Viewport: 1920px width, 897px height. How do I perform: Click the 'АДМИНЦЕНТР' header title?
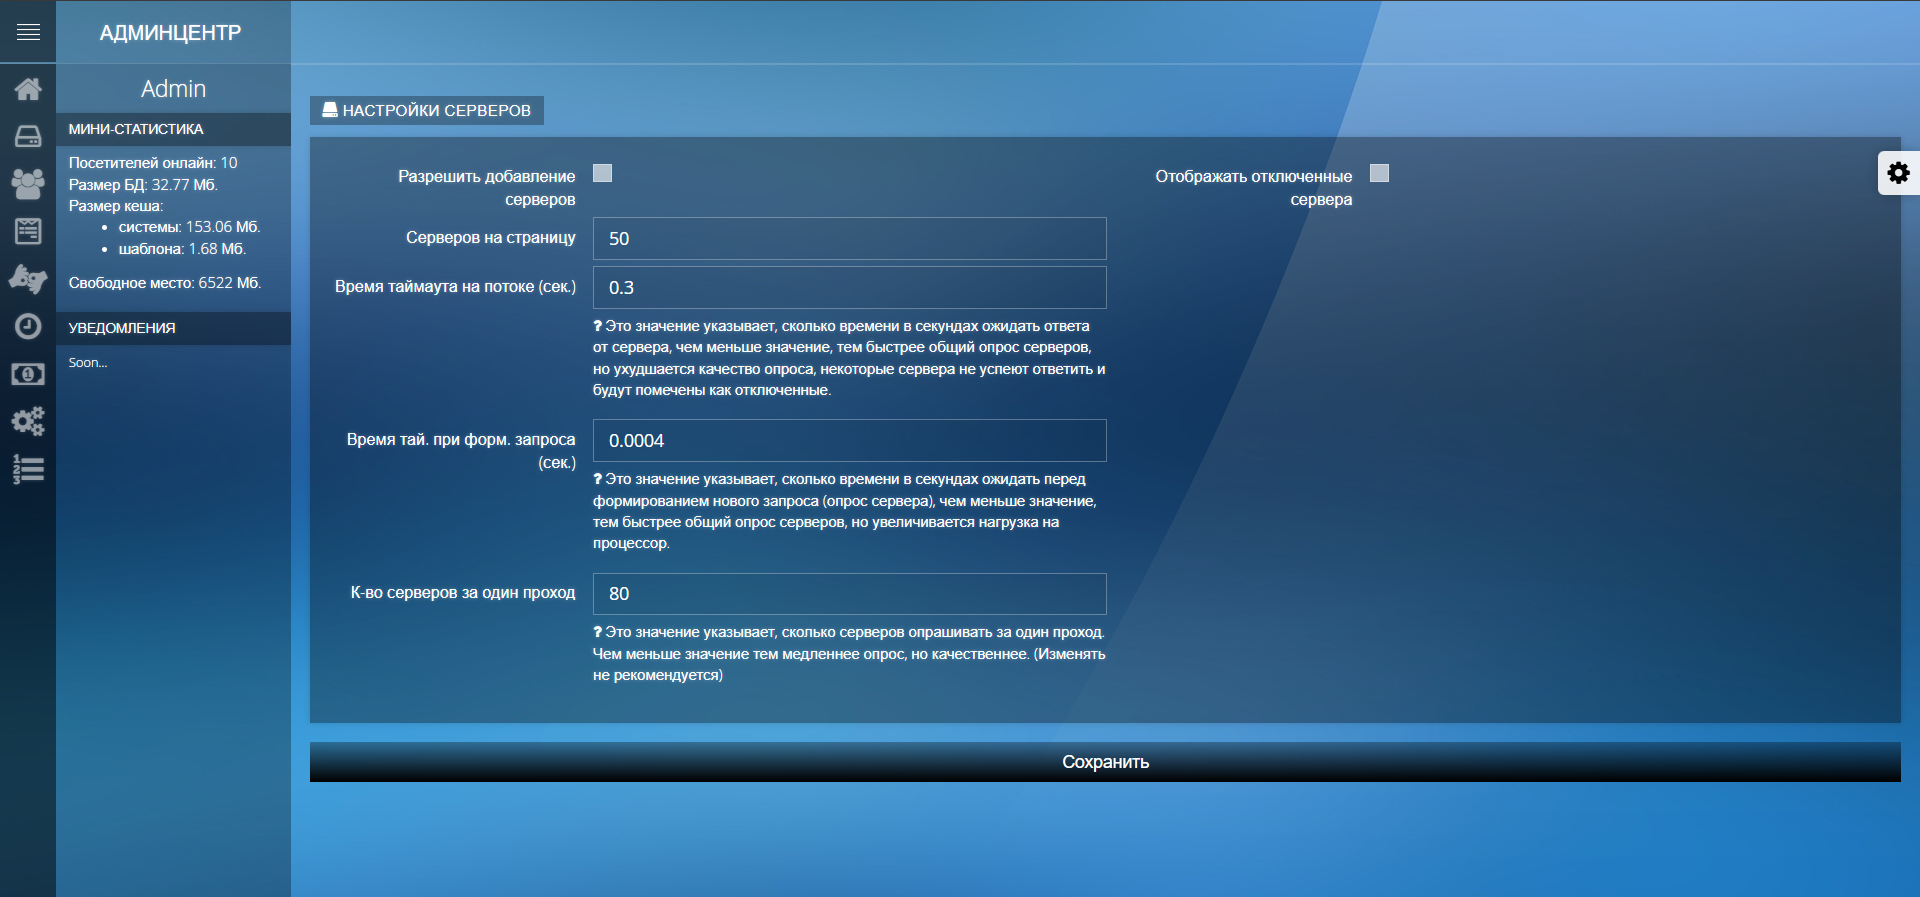pyautogui.click(x=171, y=33)
